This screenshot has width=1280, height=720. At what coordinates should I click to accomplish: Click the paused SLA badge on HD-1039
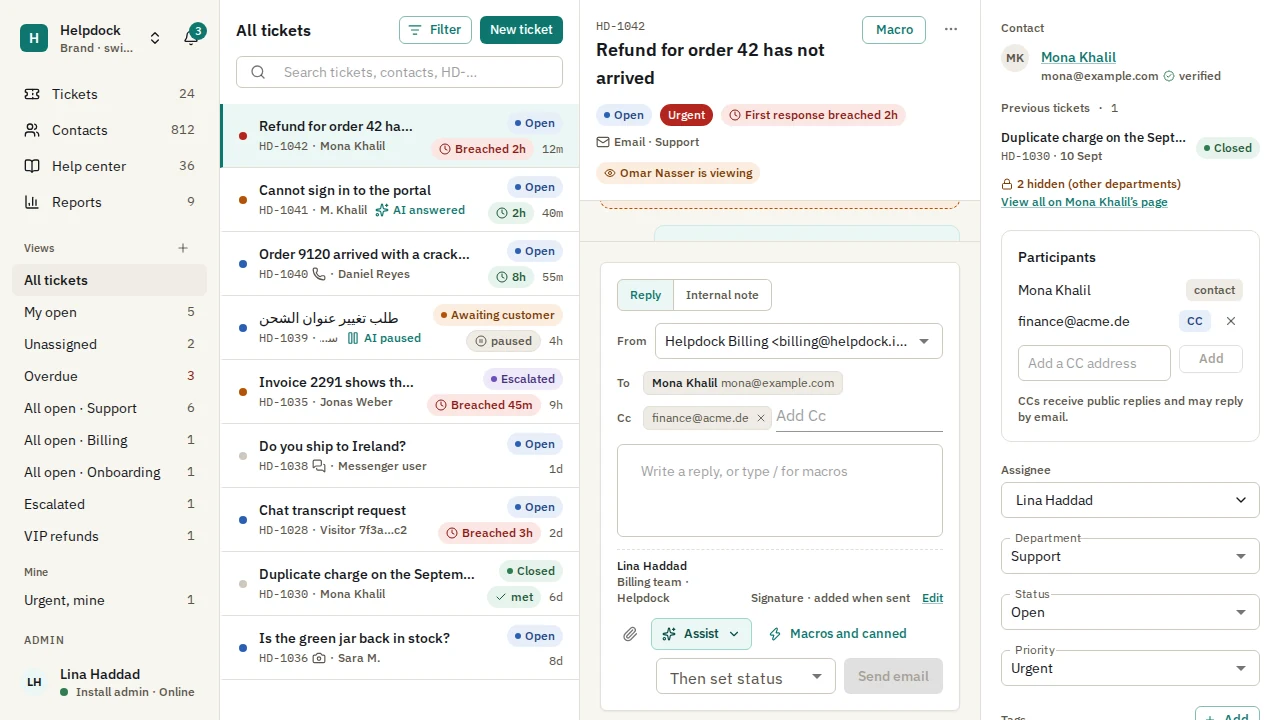pyautogui.click(x=503, y=341)
